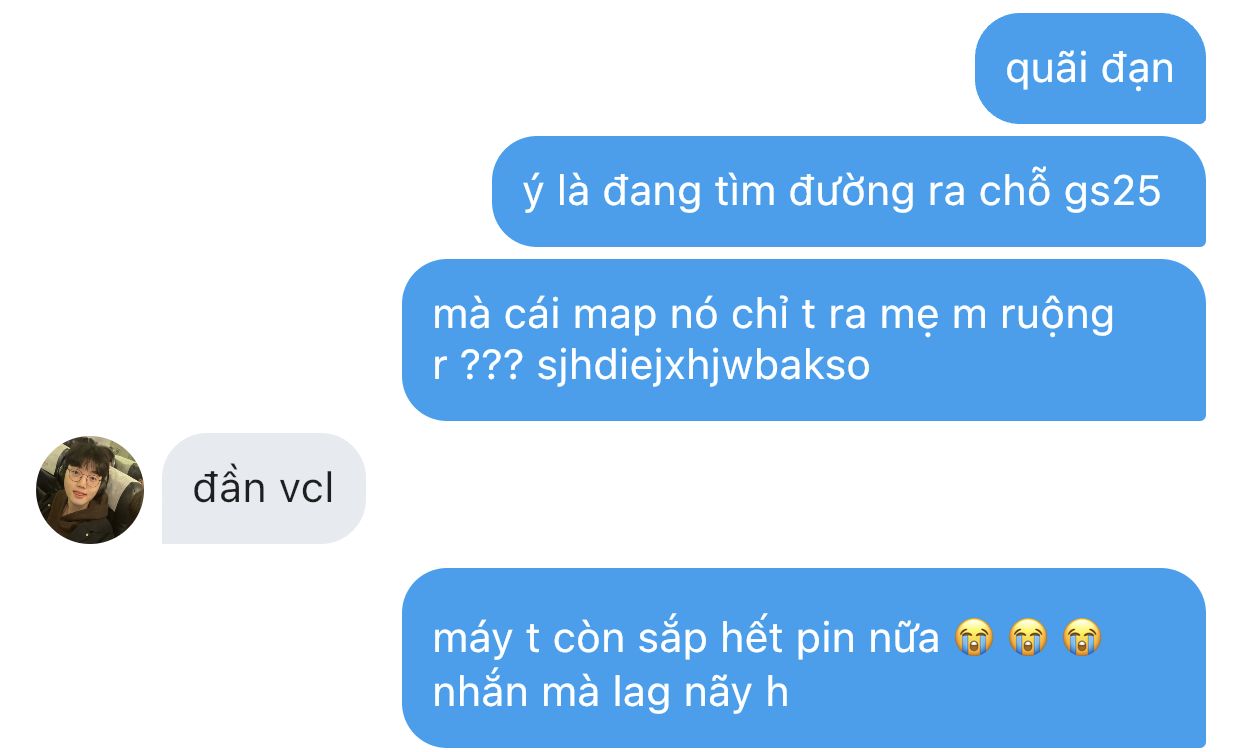The width and height of the screenshot is (1242, 752).
Task: Click the gibberish text 'sjhdiejxhjwbakso'
Action: [704, 366]
